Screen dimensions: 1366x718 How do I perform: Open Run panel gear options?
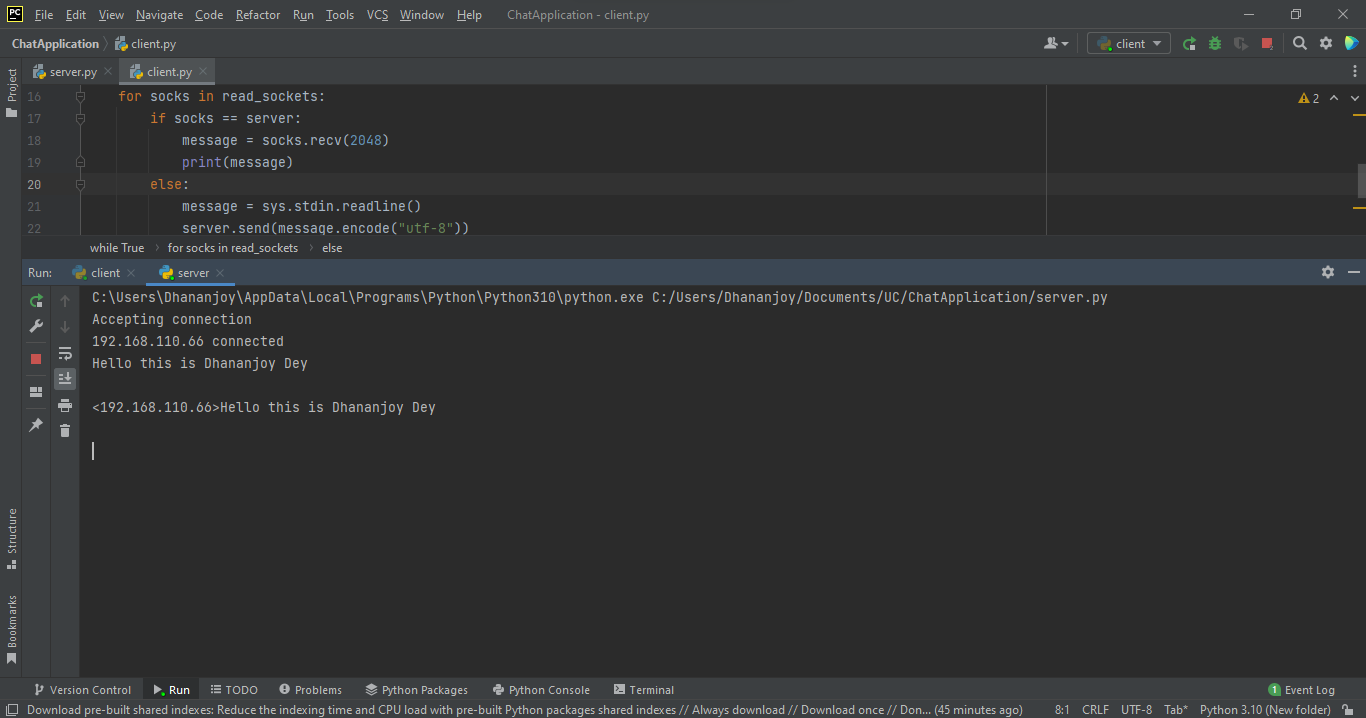tap(1328, 272)
